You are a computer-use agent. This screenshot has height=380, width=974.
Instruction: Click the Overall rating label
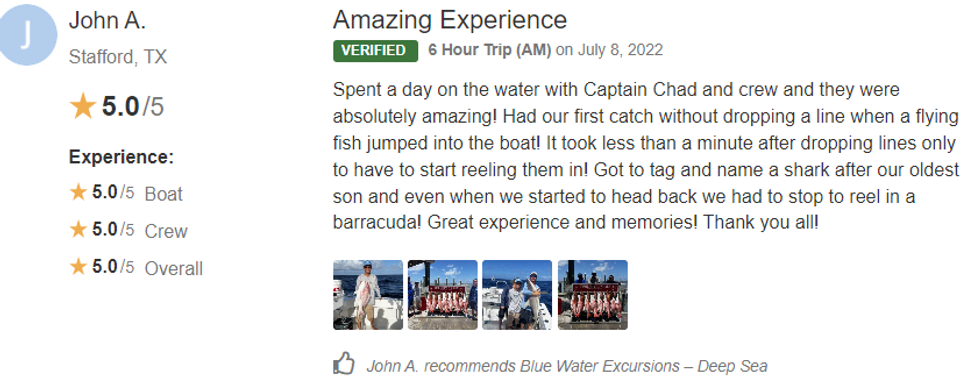pos(173,268)
